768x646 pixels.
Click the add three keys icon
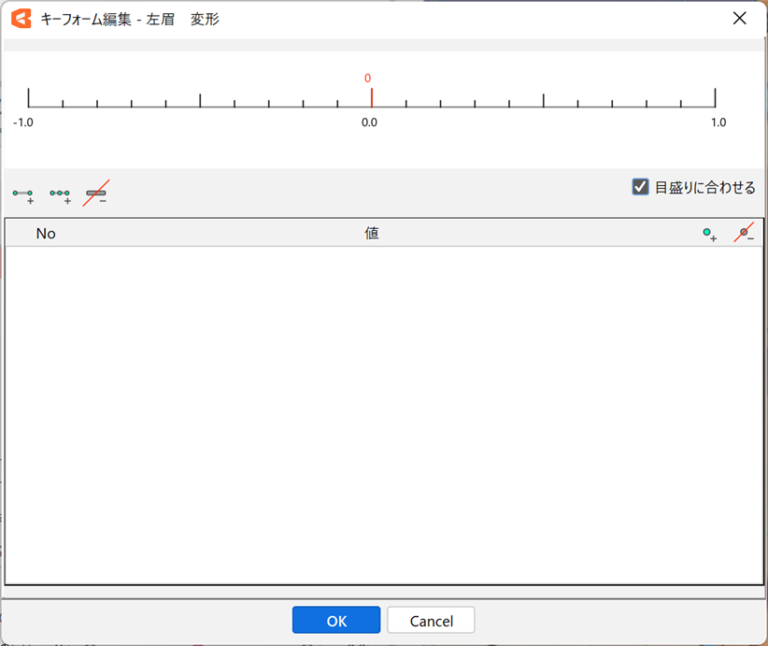point(60,194)
